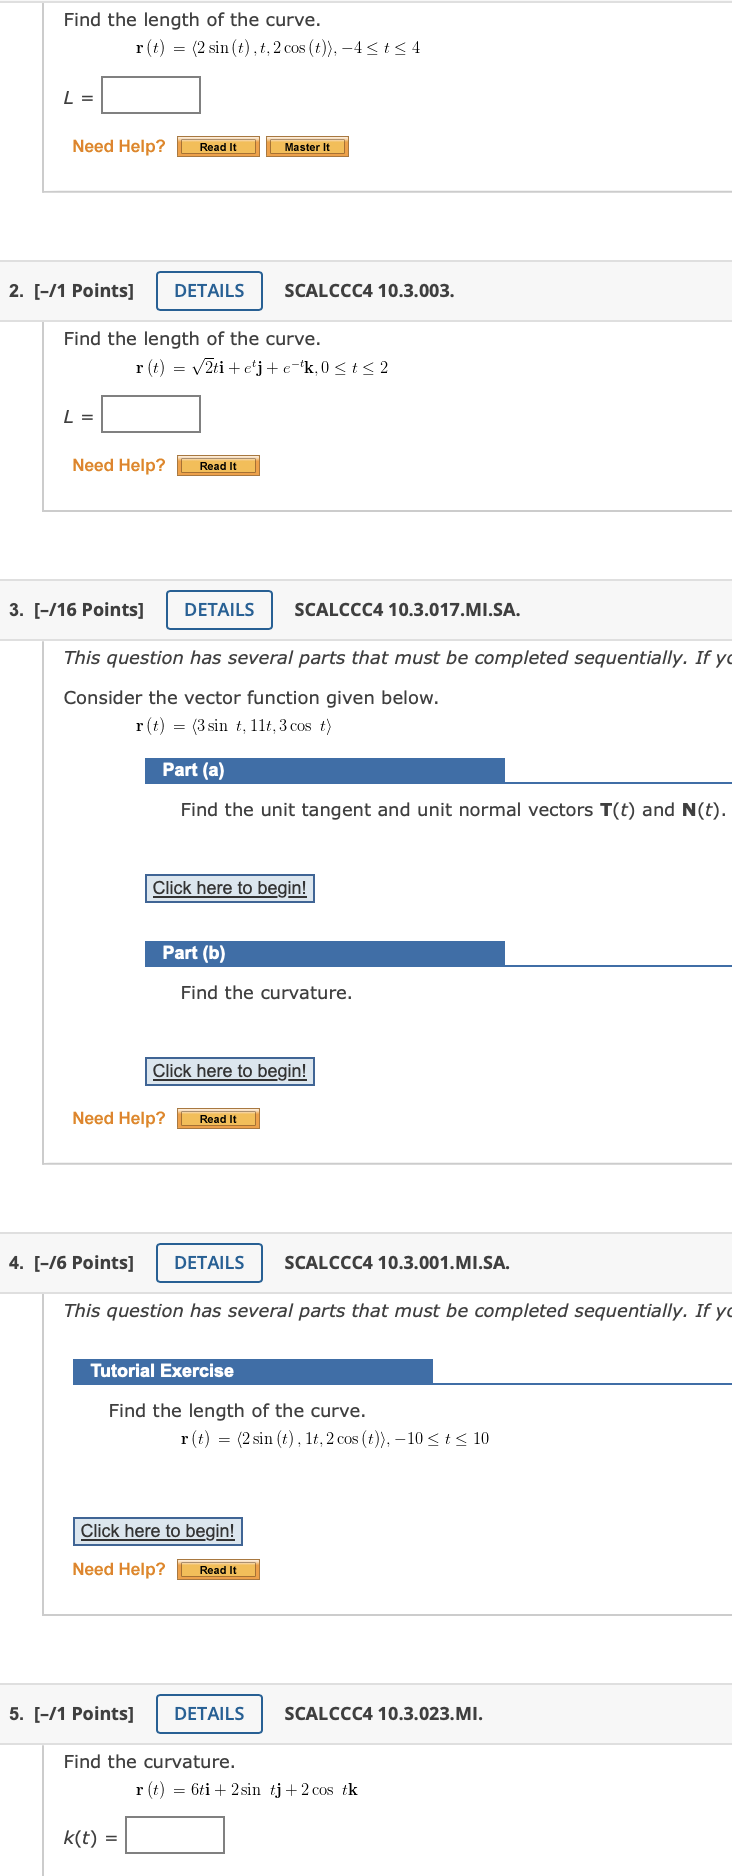Click the L answer field in question 1

coord(149,95)
